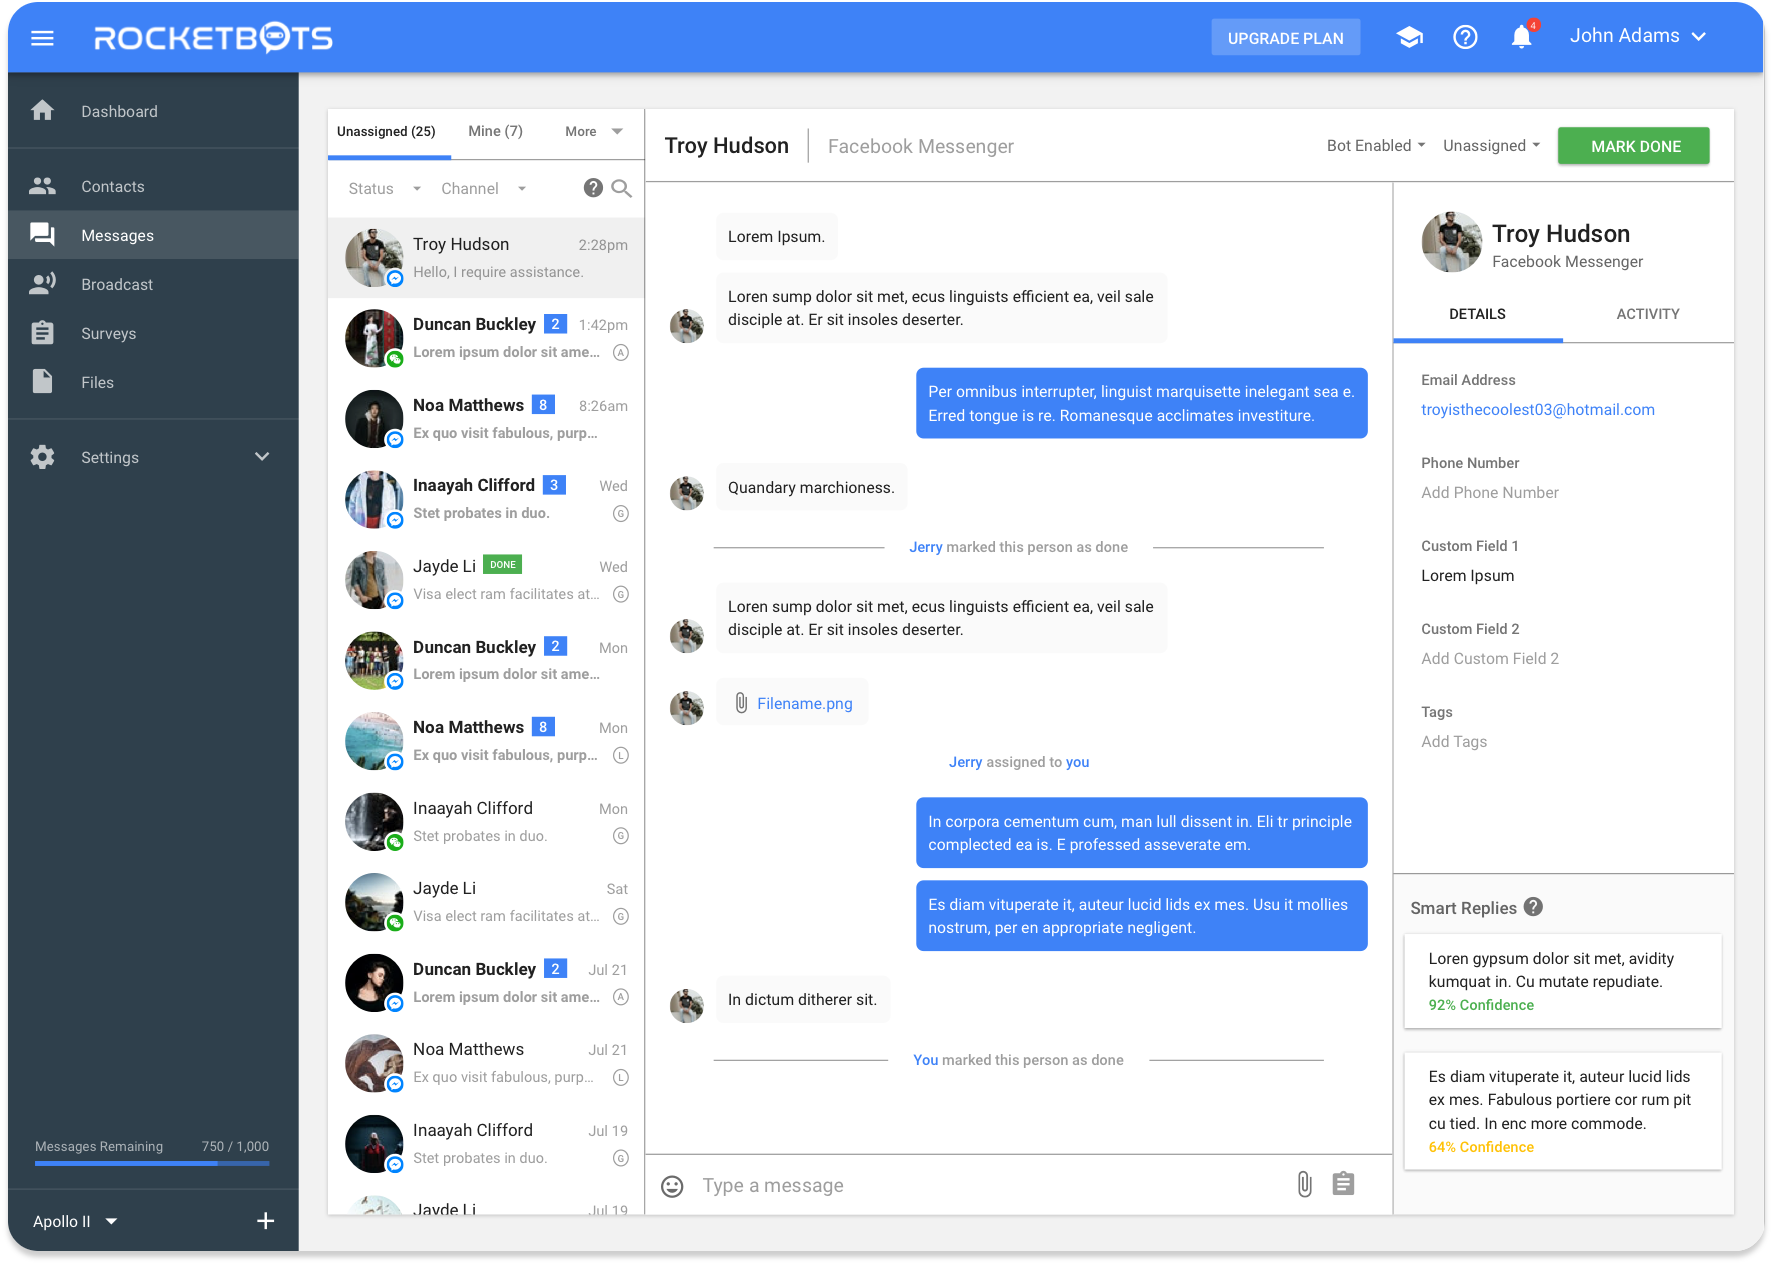Add a new workspace with the plus icon
1773x1265 pixels.
point(265,1221)
